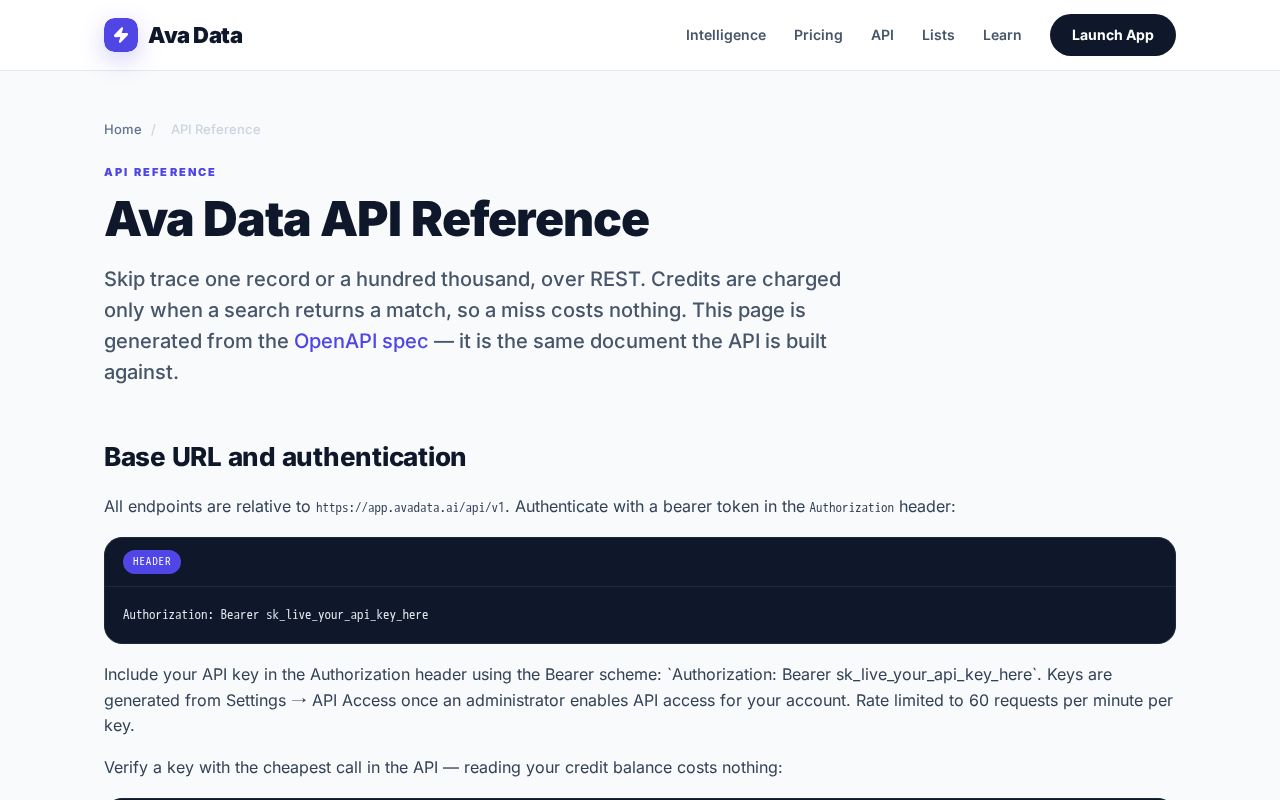
Task: Go to Home in the breadcrumb
Action: (x=123, y=129)
